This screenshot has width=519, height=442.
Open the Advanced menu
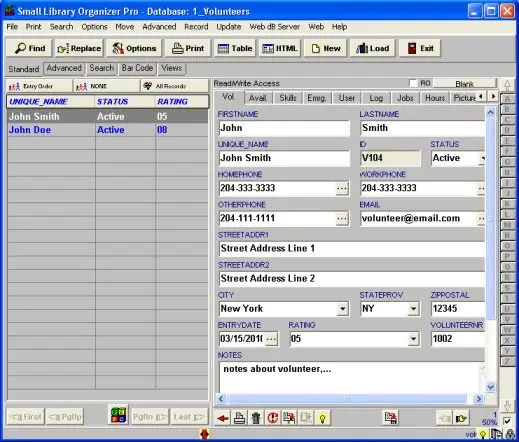point(159,27)
